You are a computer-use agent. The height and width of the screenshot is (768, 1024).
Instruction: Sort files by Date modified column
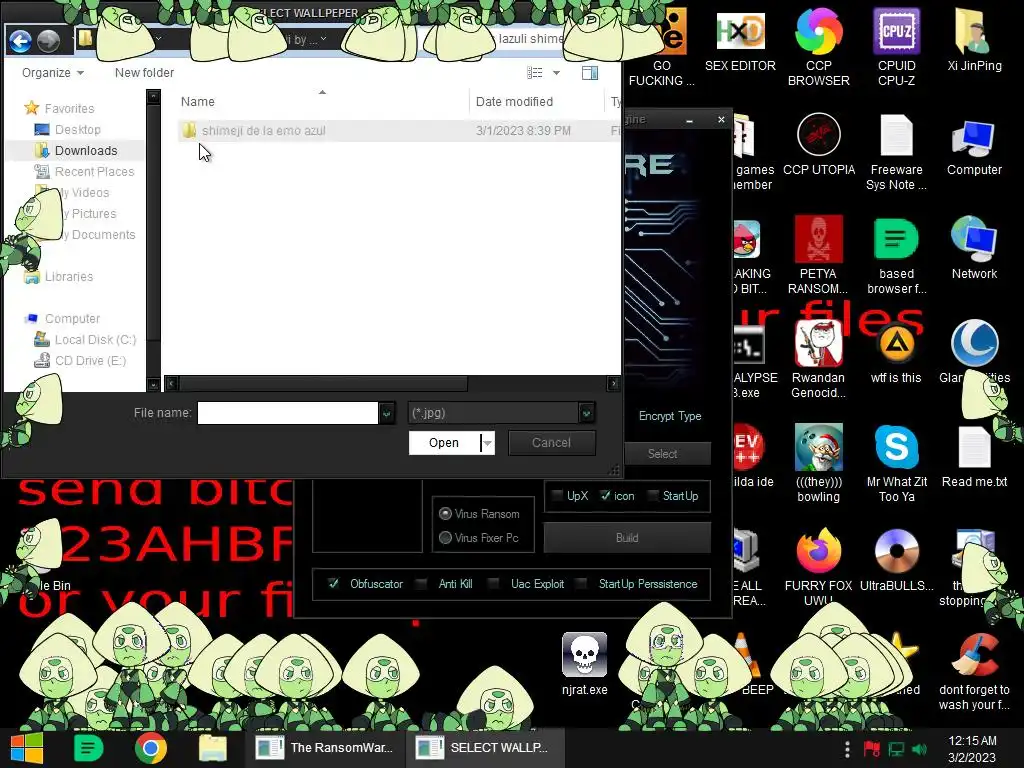tap(514, 101)
